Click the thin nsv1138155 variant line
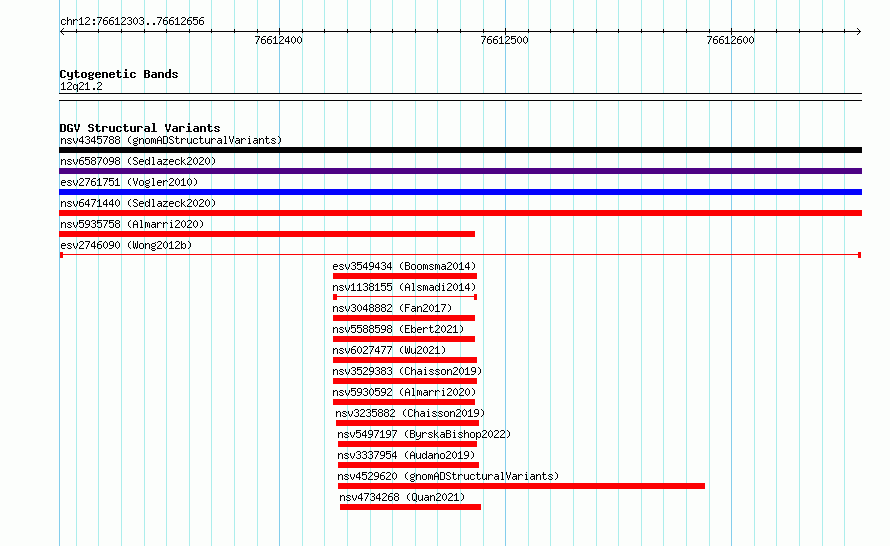 (405, 297)
